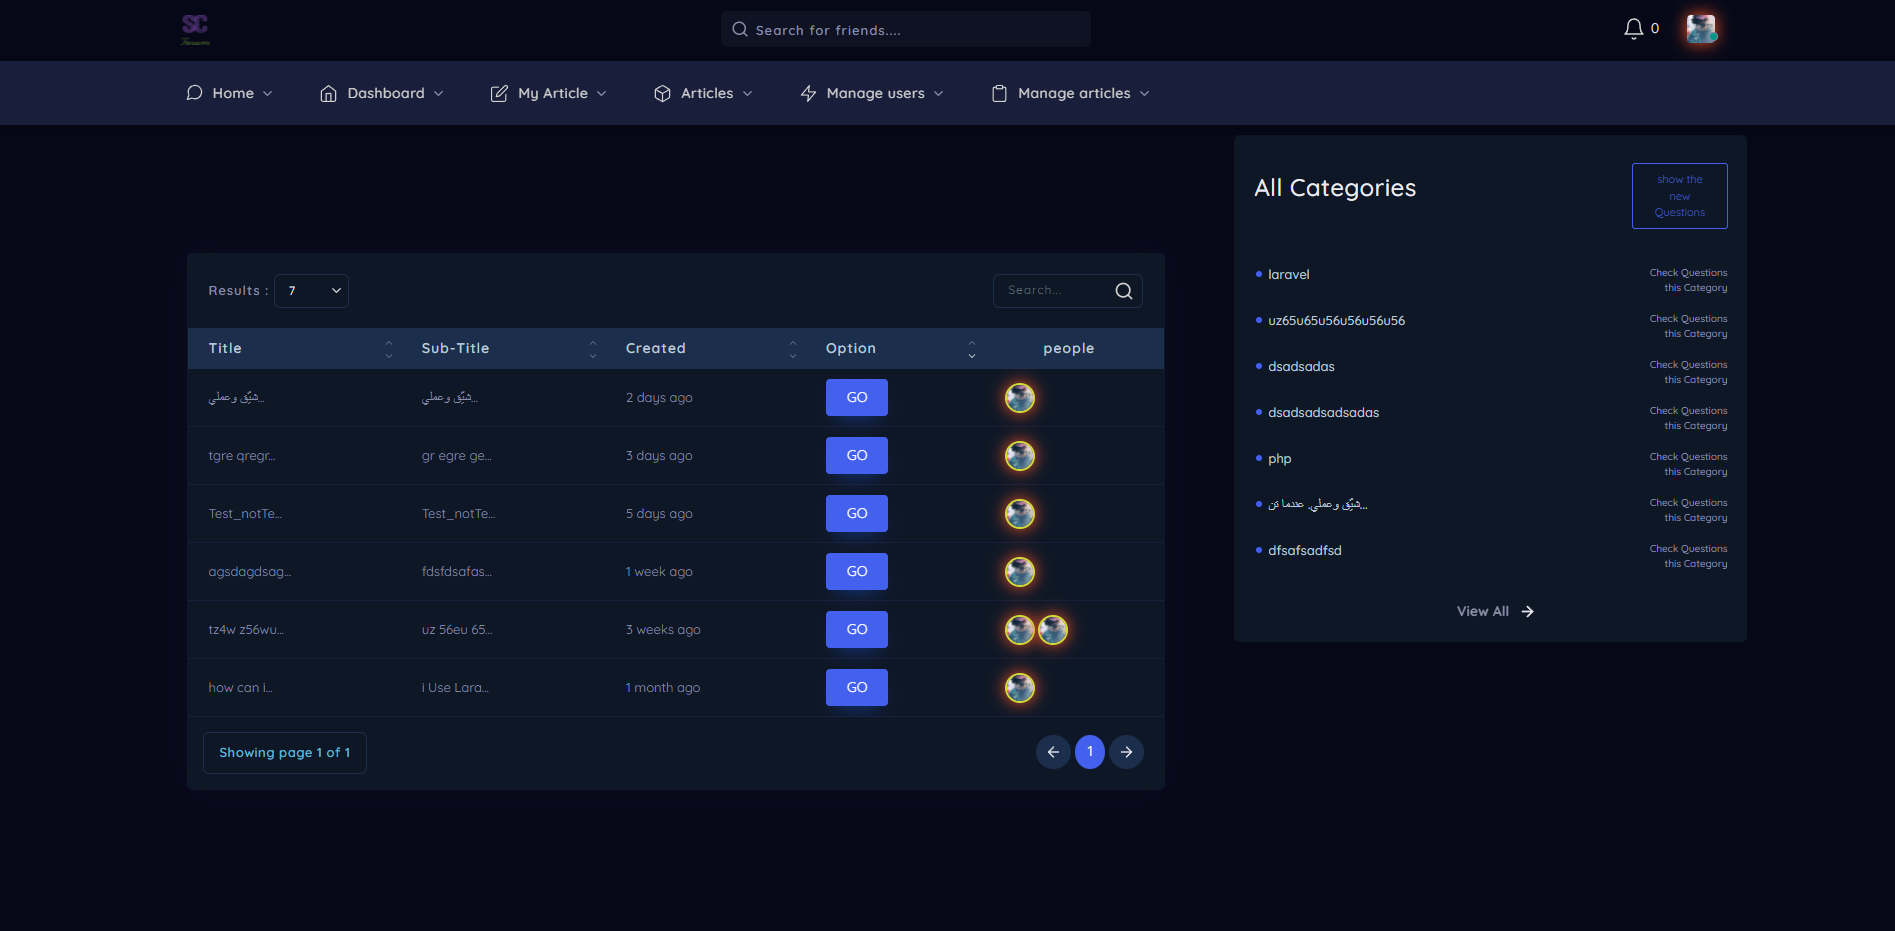Open the Results per page dropdown
The width and height of the screenshot is (1895, 931).
pyautogui.click(x=311, y=291)
